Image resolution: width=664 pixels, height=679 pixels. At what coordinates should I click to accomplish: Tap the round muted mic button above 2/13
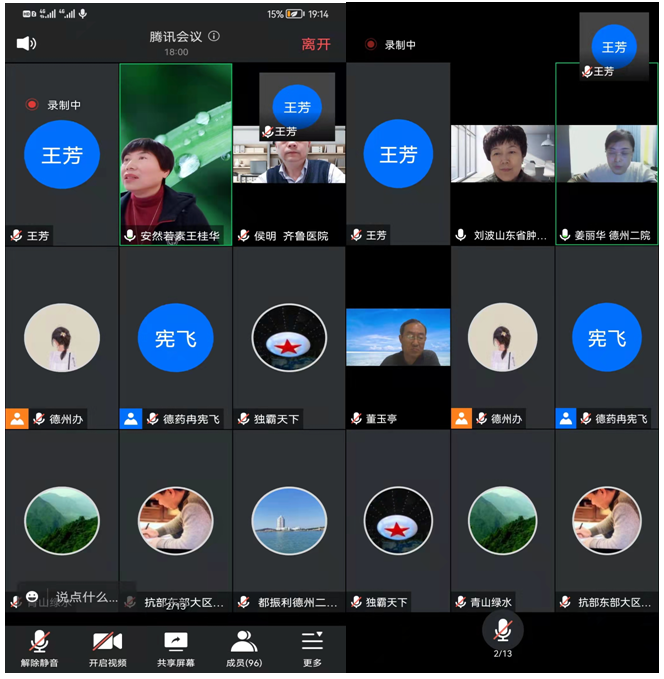point(503,629)
